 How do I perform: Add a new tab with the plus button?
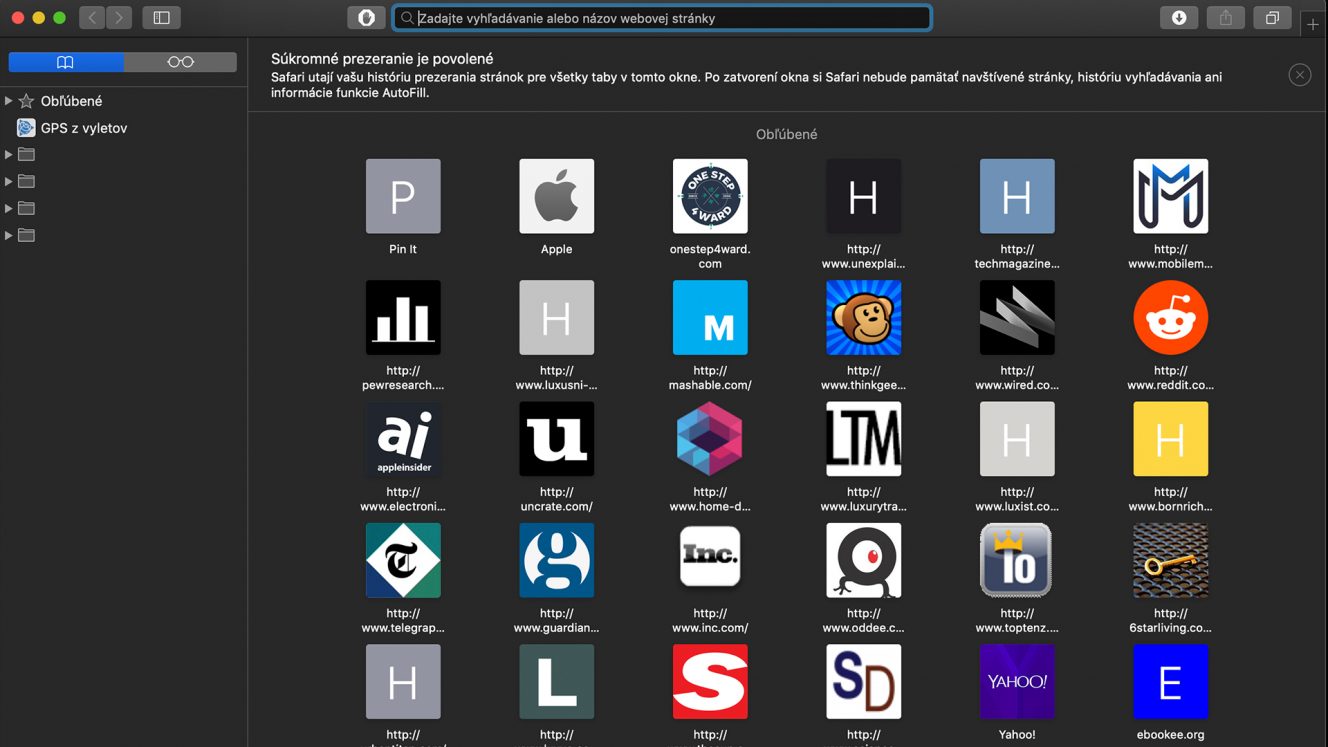1313,24
